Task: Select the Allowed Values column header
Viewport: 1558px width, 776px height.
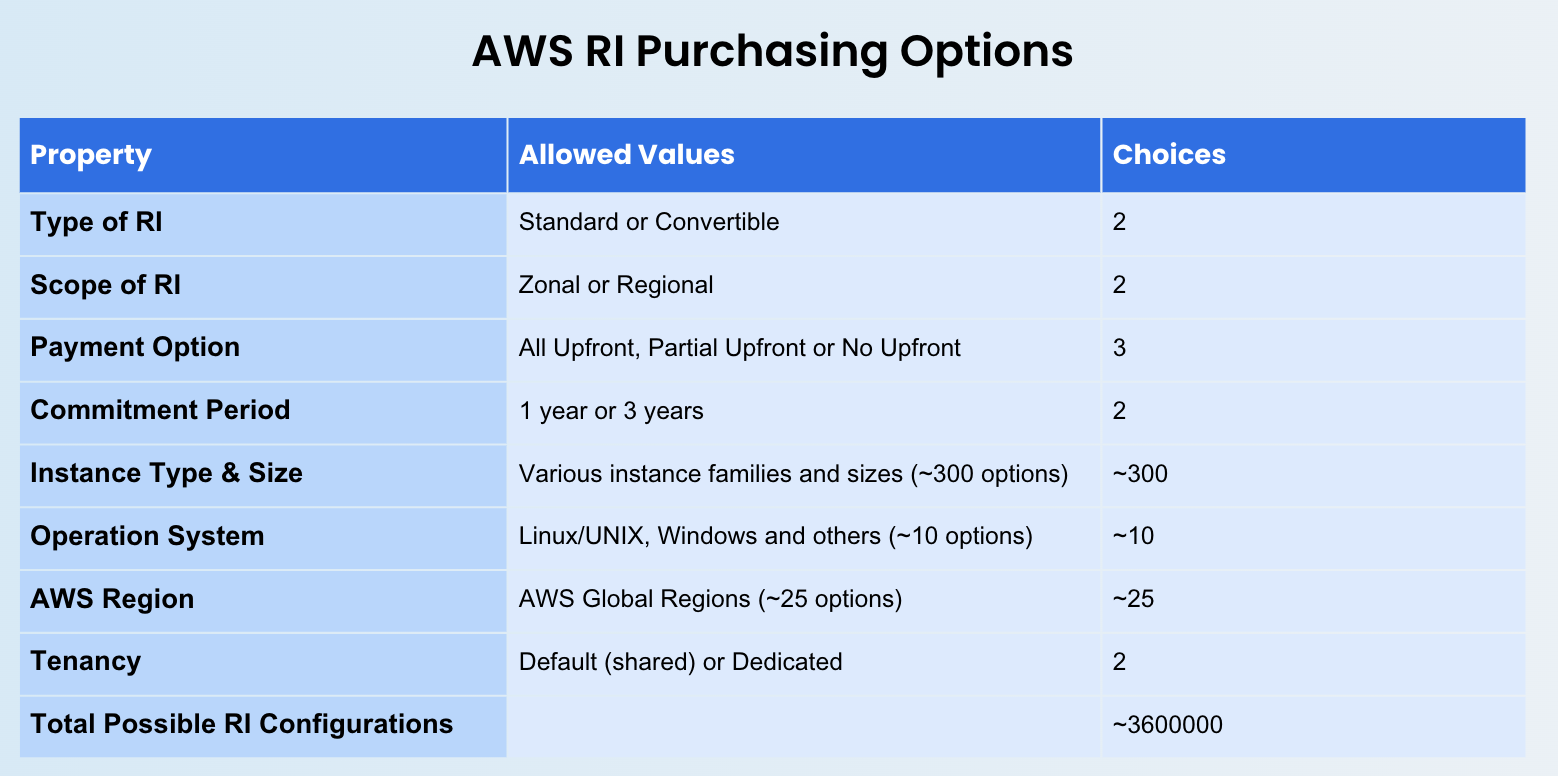Action: tap(804, 155)
